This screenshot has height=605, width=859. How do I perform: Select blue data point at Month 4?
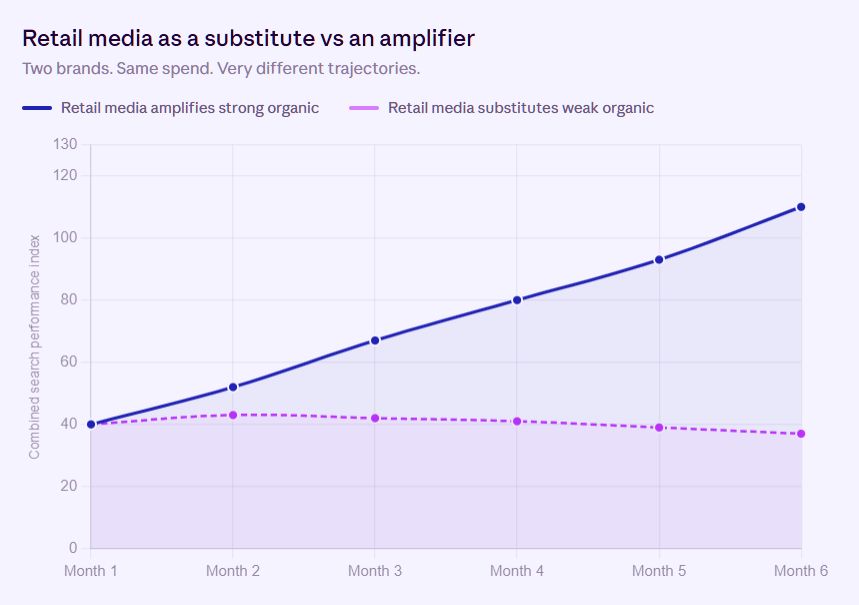pos(517,300)
